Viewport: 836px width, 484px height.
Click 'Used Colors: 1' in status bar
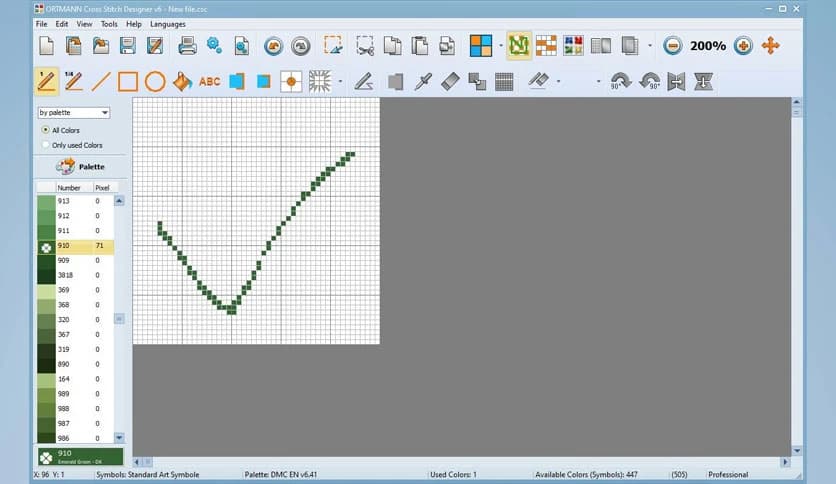[x=453, y=474]
